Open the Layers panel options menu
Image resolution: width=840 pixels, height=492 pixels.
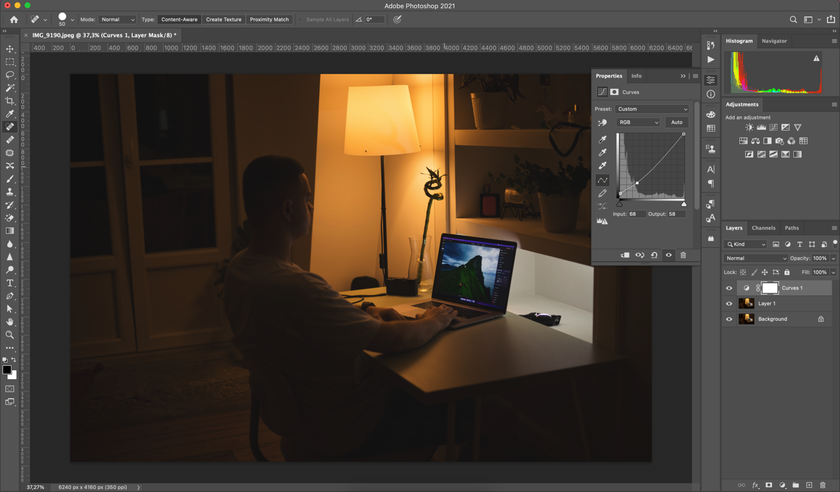834,228
